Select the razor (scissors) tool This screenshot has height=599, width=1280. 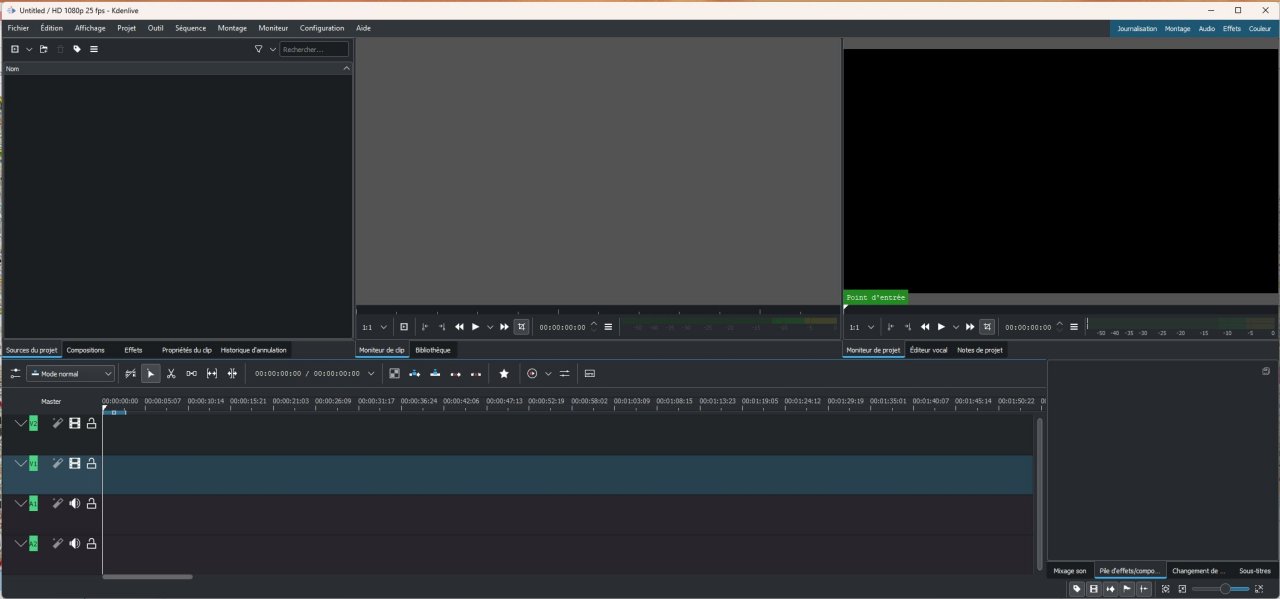(x=171, y=374)
